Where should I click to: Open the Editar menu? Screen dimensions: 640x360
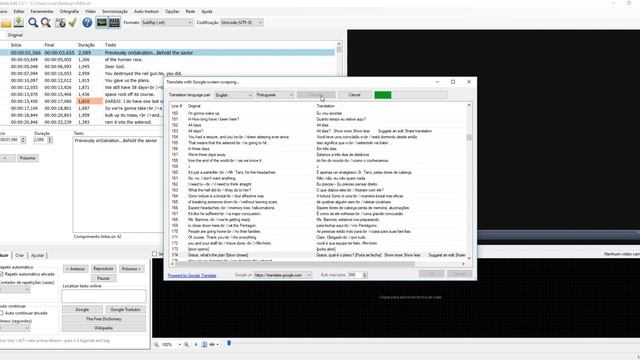[19, 11]
